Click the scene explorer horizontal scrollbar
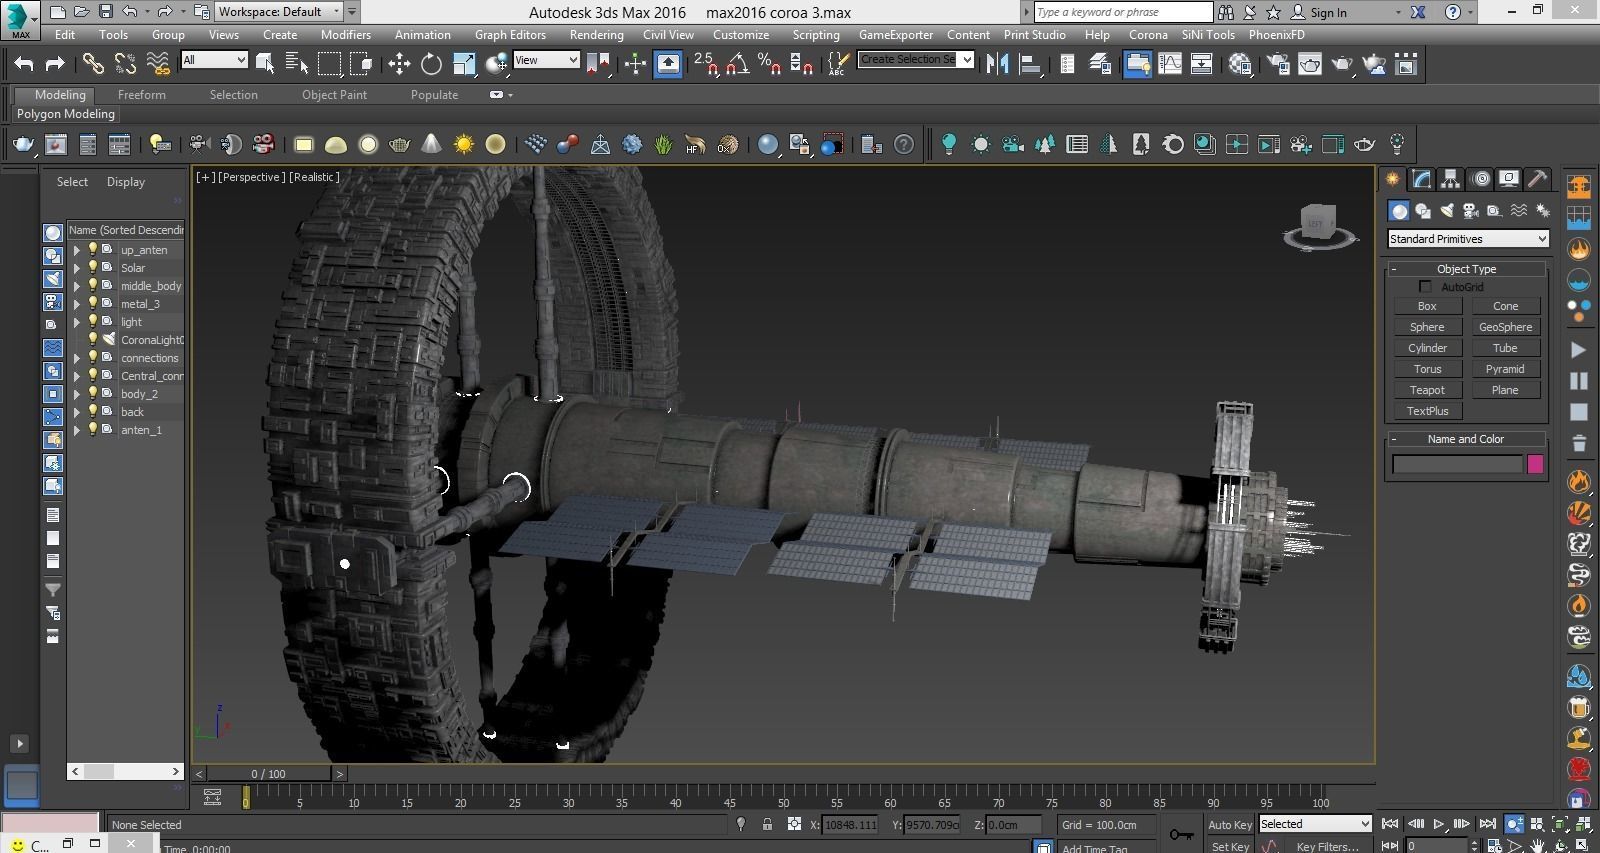Screen dimensions: 1600x853 pos(125,771)
